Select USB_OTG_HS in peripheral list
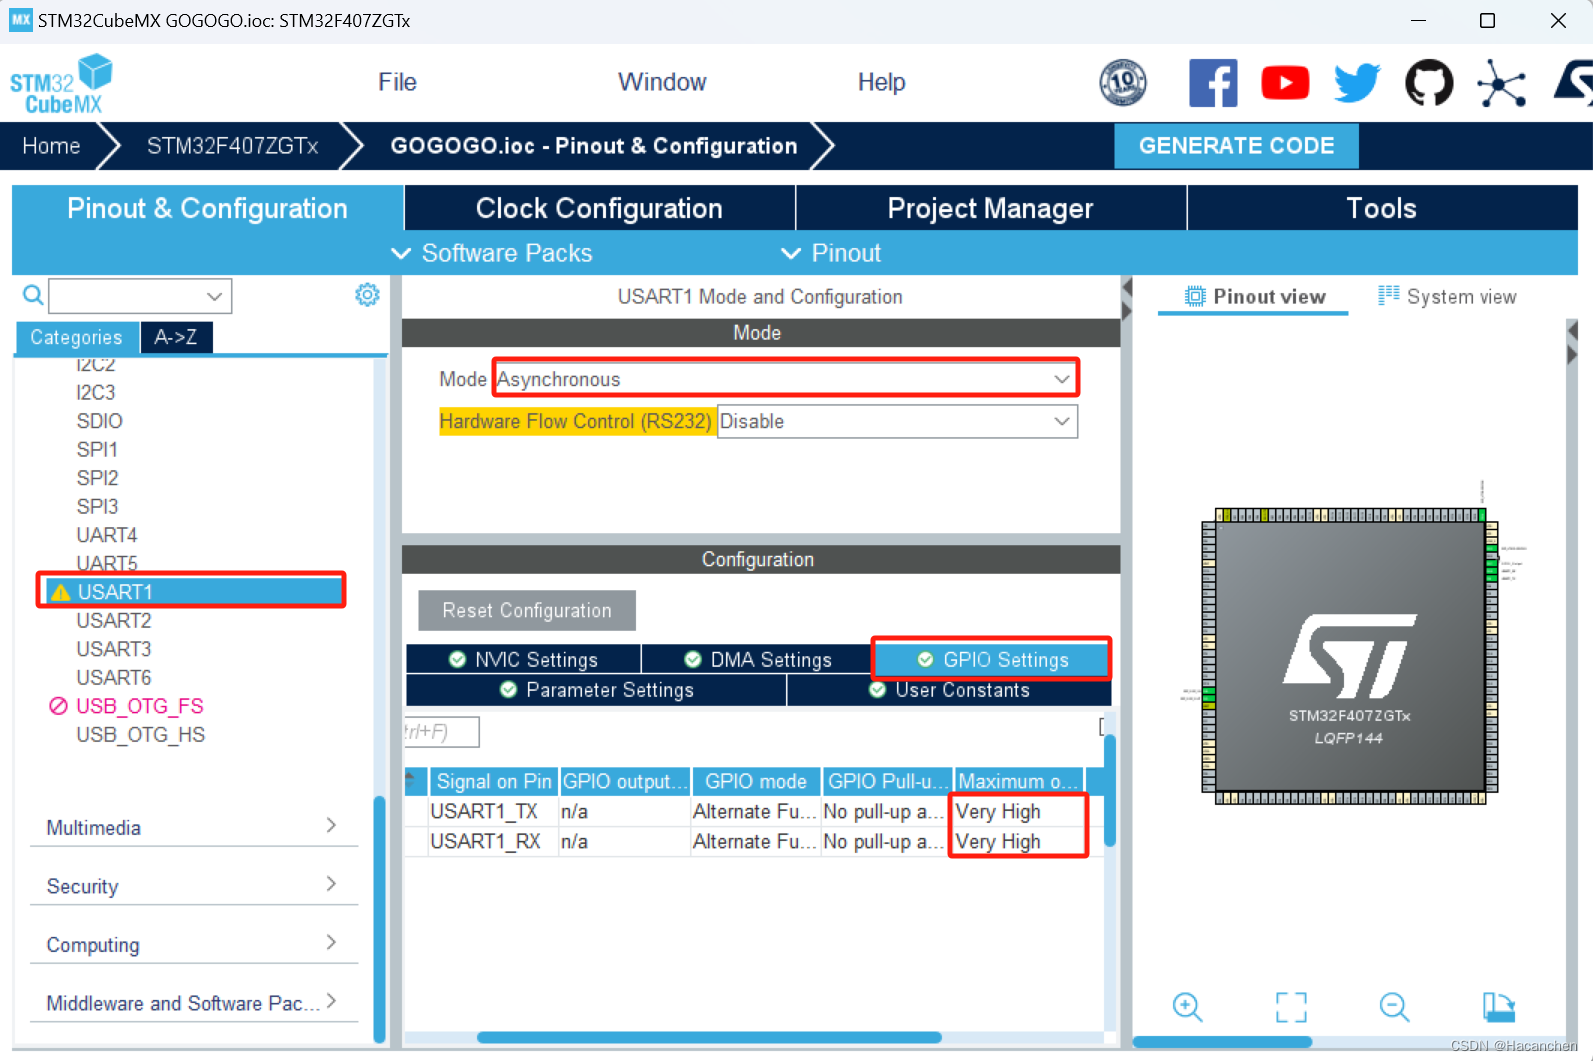The height and width of the screenshot is (1061, 1593). (x=140, y=735)
